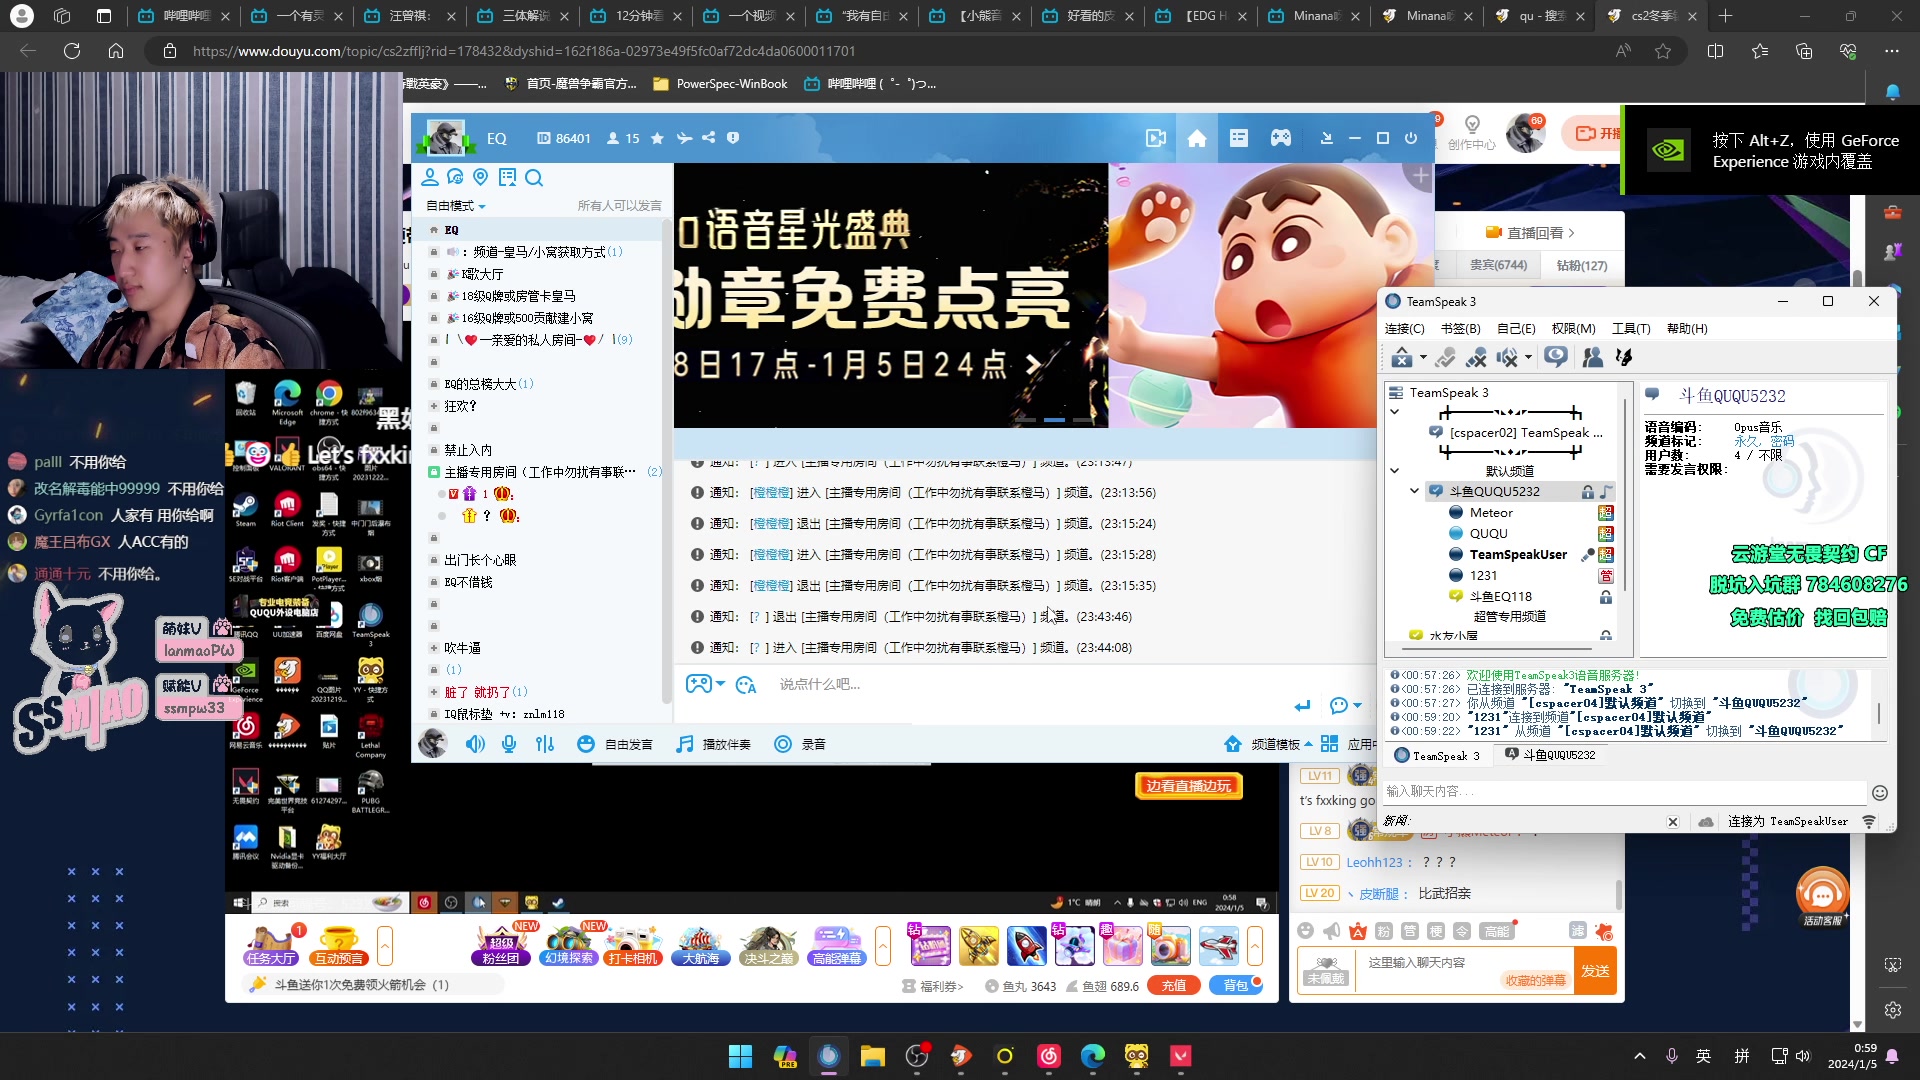The image size is (1920, 1080).
Task: Open 自由模式 mode dropdown in YY
Action: pos(456,206)
